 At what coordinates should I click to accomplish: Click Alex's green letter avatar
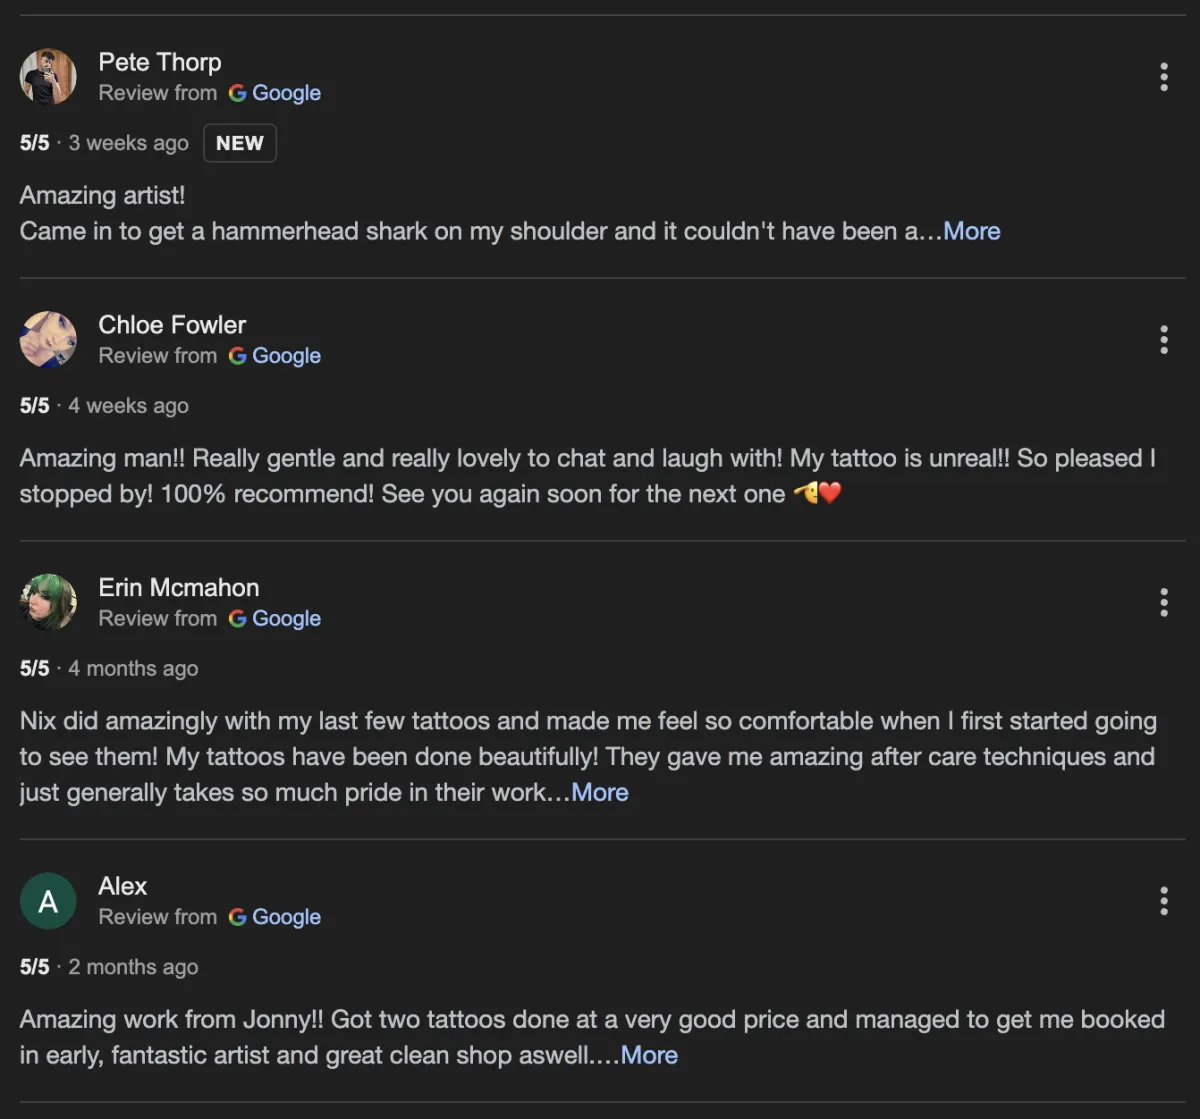click(48, 901)
